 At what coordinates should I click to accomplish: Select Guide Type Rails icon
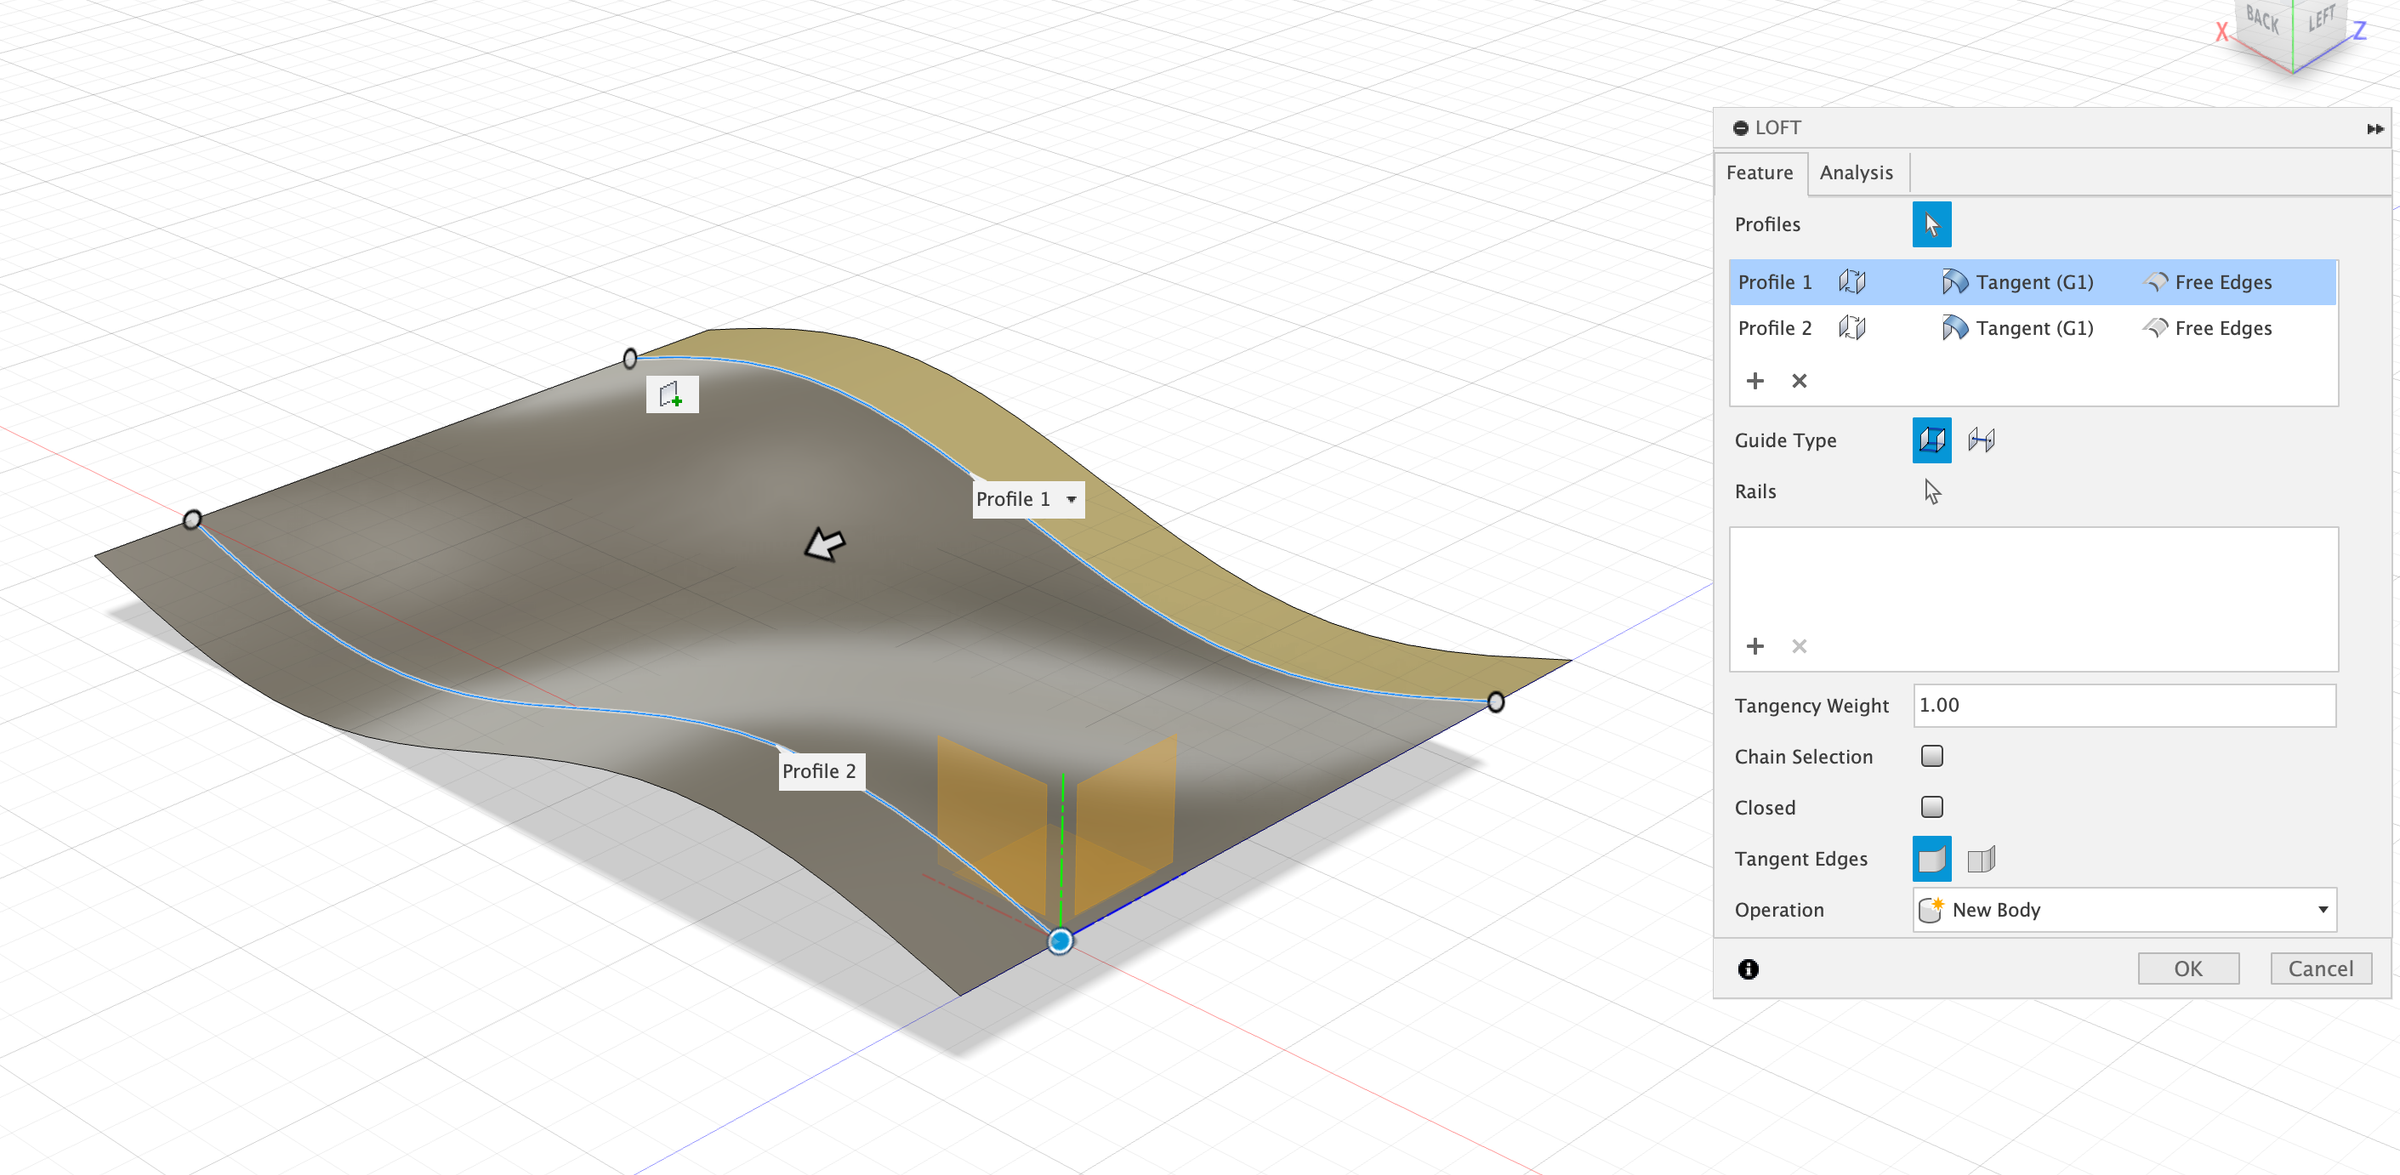[1932, 440]
